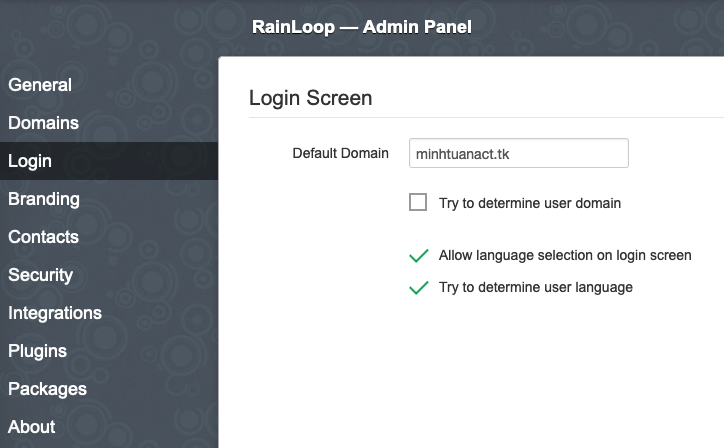Image resolution: width=724 pixels, height=448 pixels.
Task: Switch to the Integrations section
Action: point(55,313)
